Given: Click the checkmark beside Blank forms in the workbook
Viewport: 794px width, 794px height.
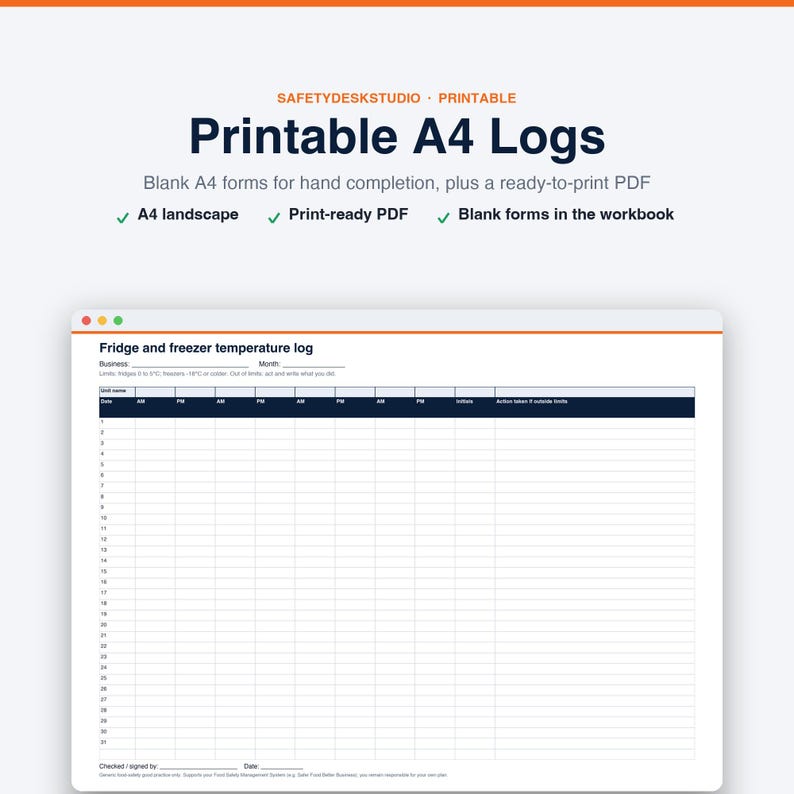Looking at the screenshot, I should click(x=444, y=218).
